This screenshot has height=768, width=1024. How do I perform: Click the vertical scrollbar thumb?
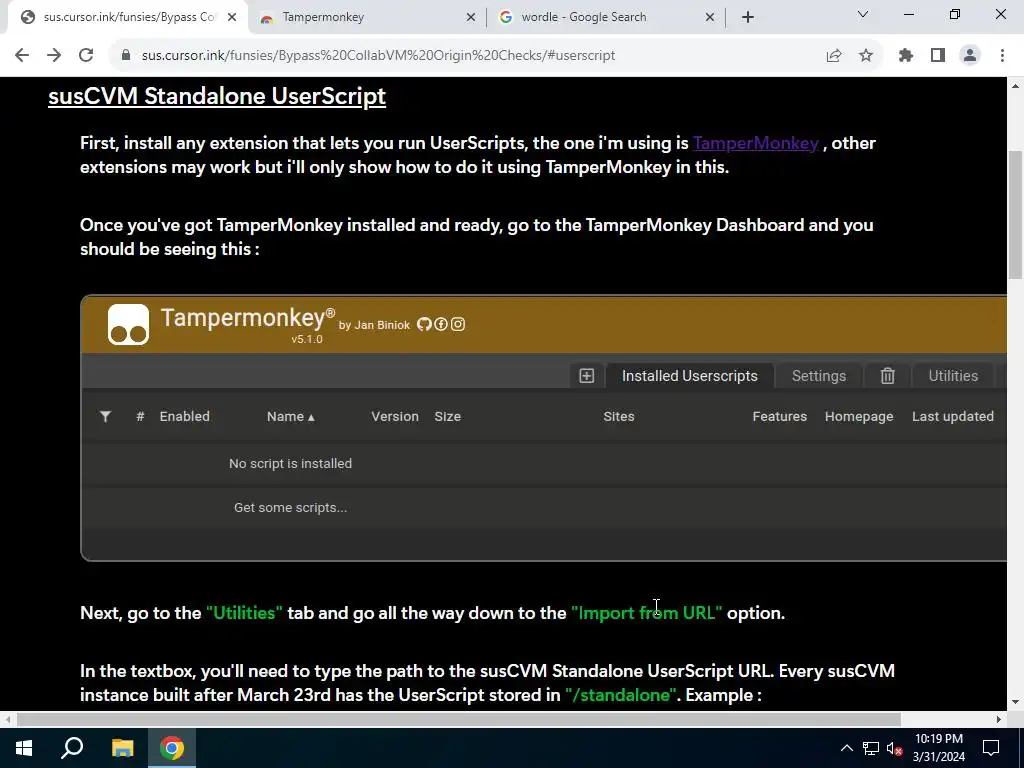click(x=1016, y=214)
